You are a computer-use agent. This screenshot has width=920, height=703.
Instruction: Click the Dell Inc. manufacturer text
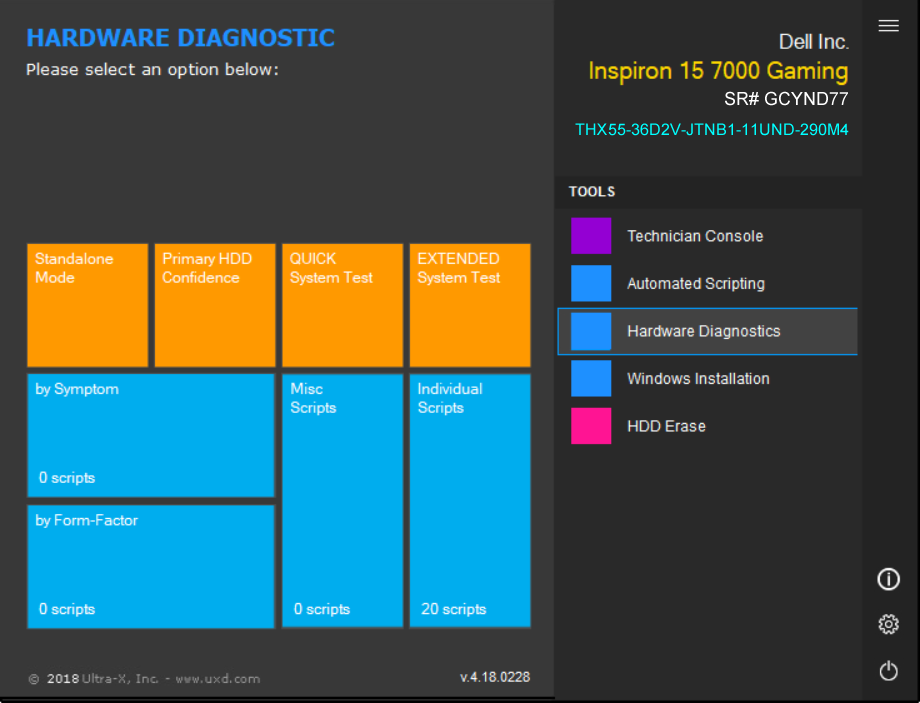pos(814,42)
